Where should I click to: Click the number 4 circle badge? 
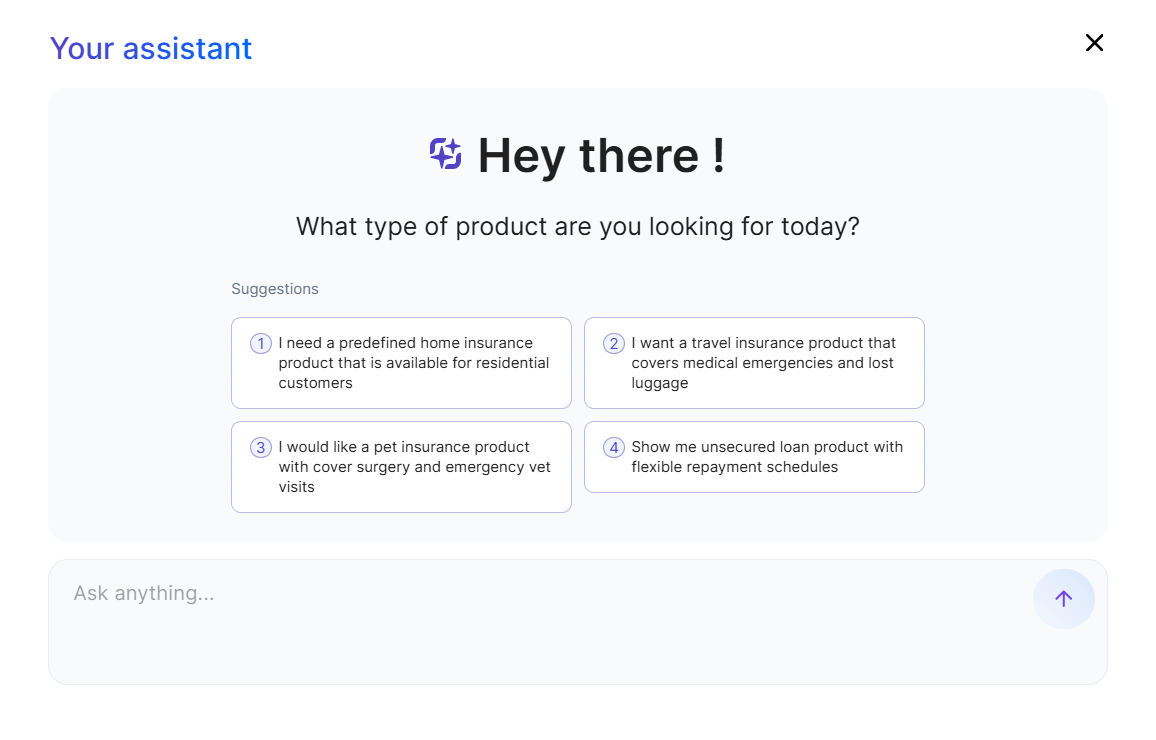614,448
